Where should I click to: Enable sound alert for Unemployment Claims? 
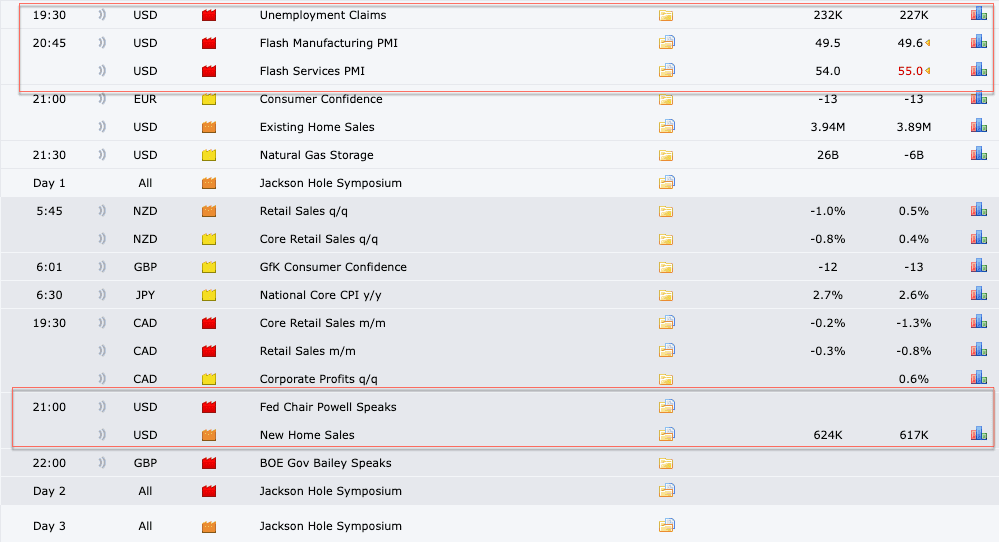[103, 15]
